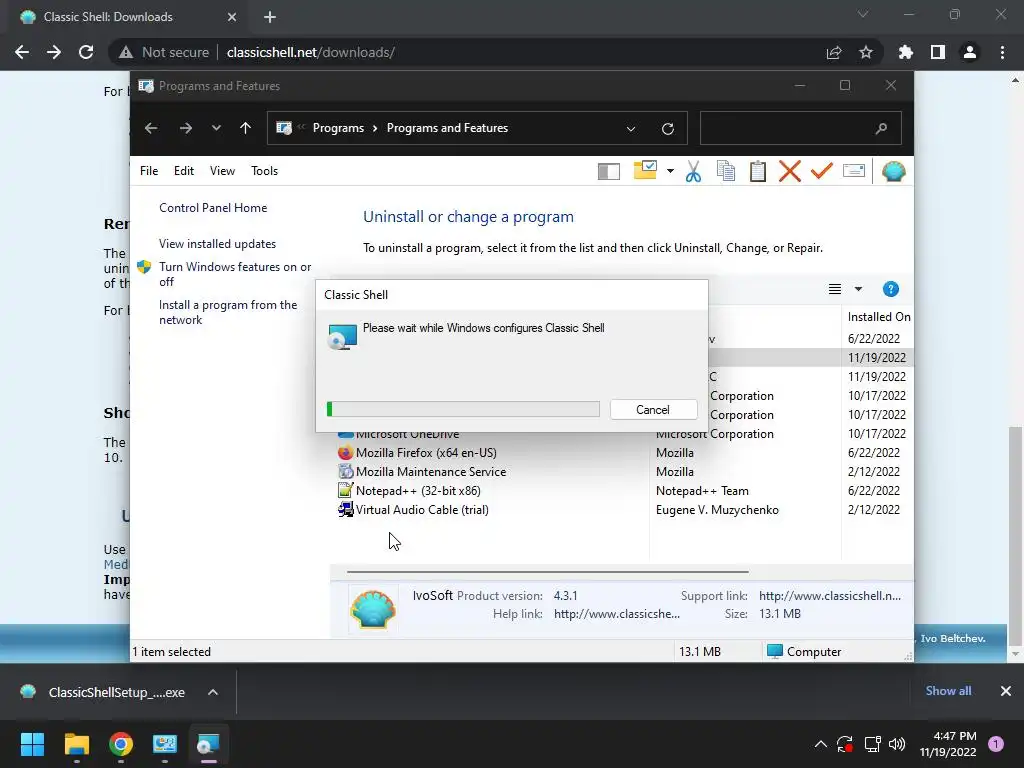The height and width of the screenshot is (768, 1024).
Task: Open Control Panel Home link
Action: [x=213, y=208]
